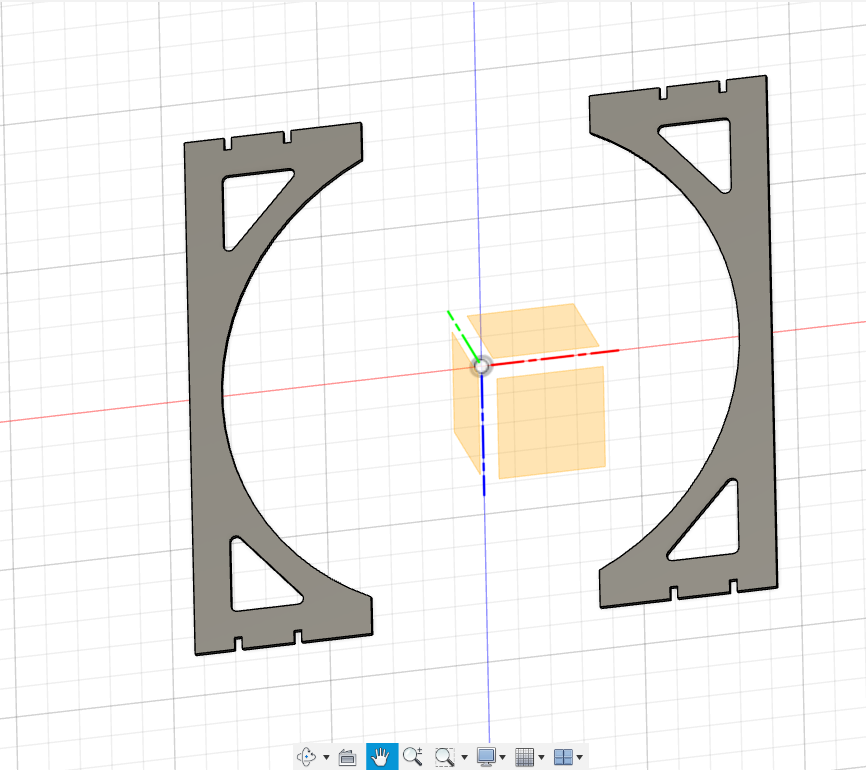Expand the Zoom Window options dropdown arrow

tap(464, 758)
